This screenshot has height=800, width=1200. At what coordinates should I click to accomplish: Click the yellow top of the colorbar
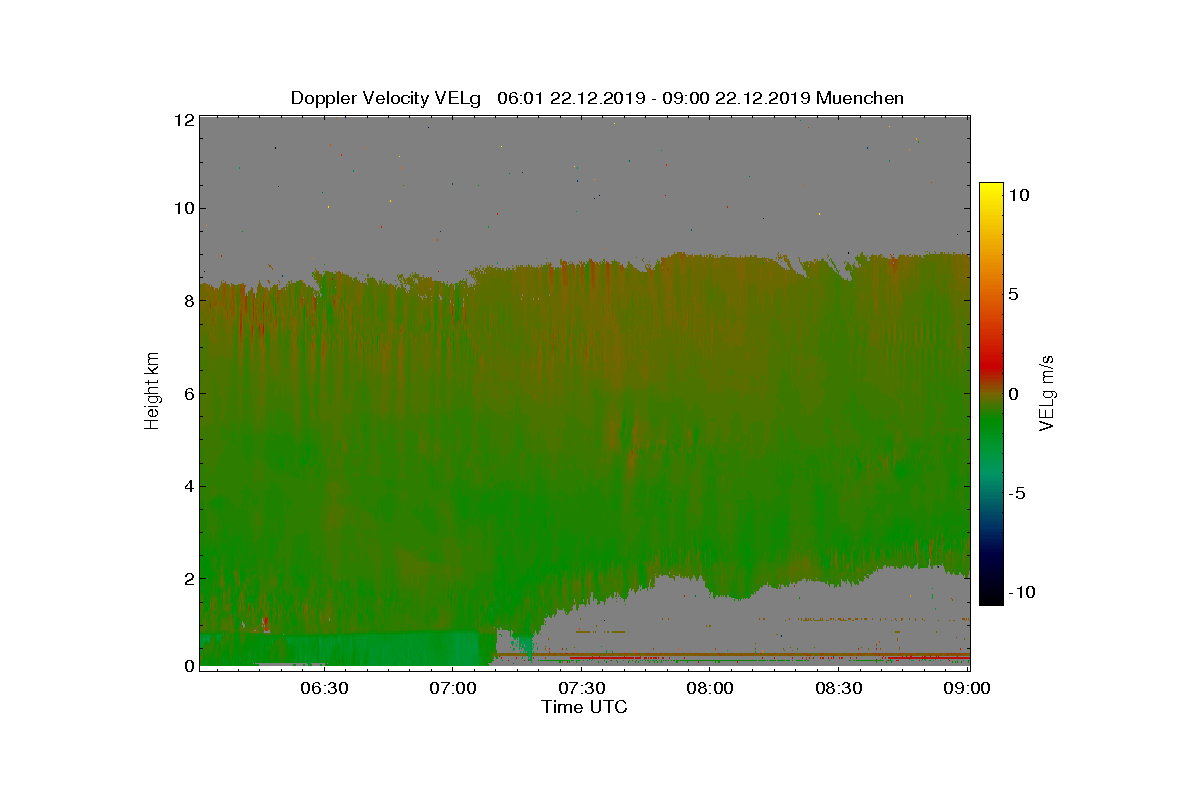991,190
